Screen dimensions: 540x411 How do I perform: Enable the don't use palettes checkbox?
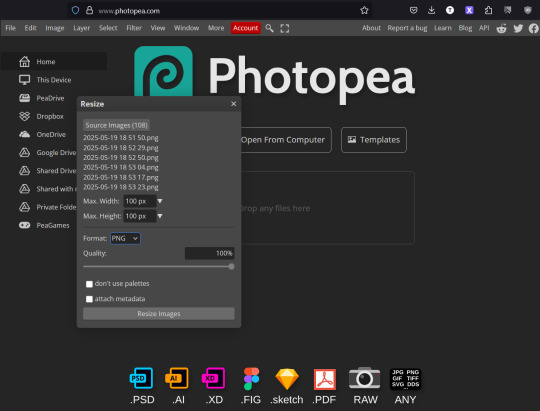[x=89, y=284]
